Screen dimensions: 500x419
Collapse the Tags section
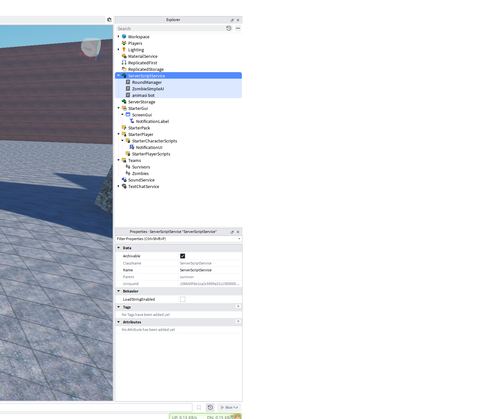tap(119, 307)
